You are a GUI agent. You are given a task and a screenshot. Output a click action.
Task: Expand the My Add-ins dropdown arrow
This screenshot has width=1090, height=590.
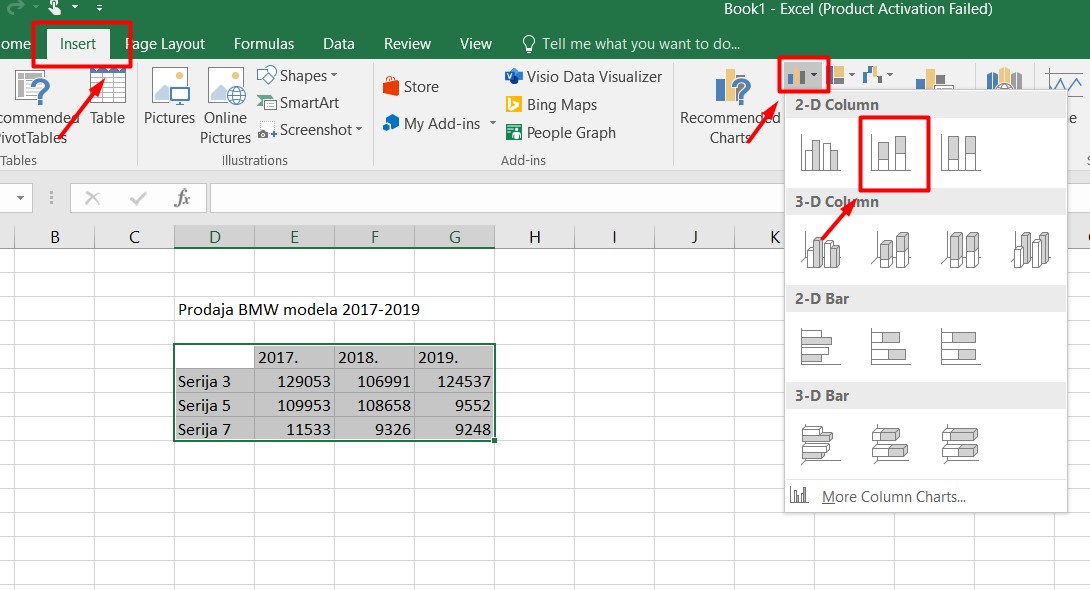click(x=492, y=124)
